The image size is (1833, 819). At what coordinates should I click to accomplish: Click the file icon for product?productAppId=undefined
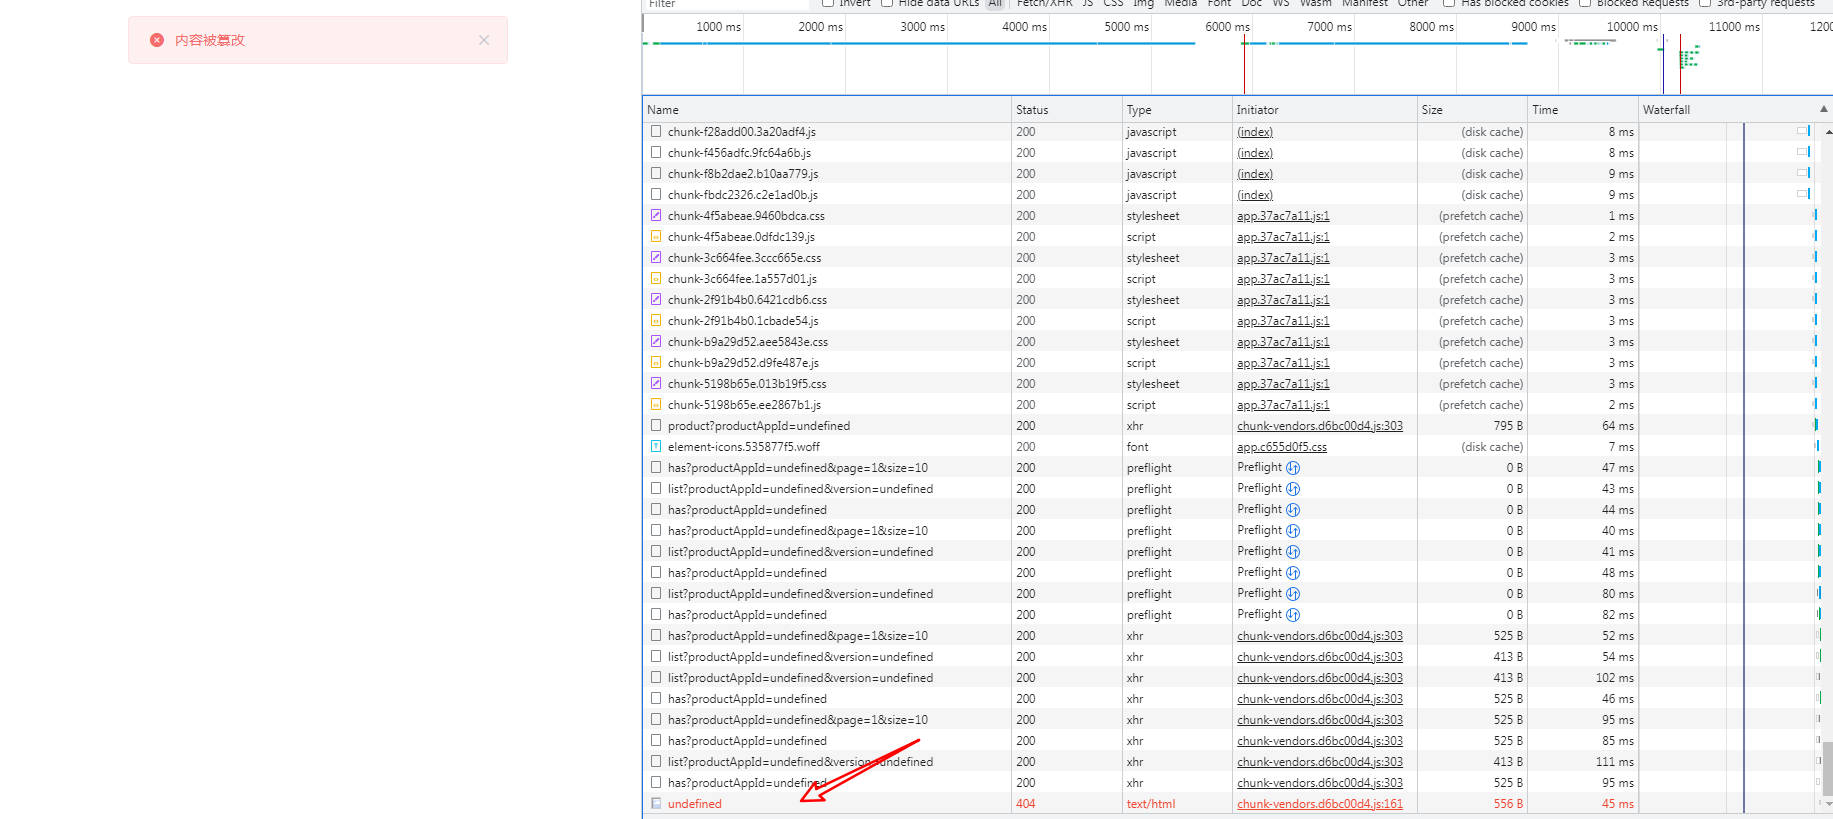(x=656, y=425)
